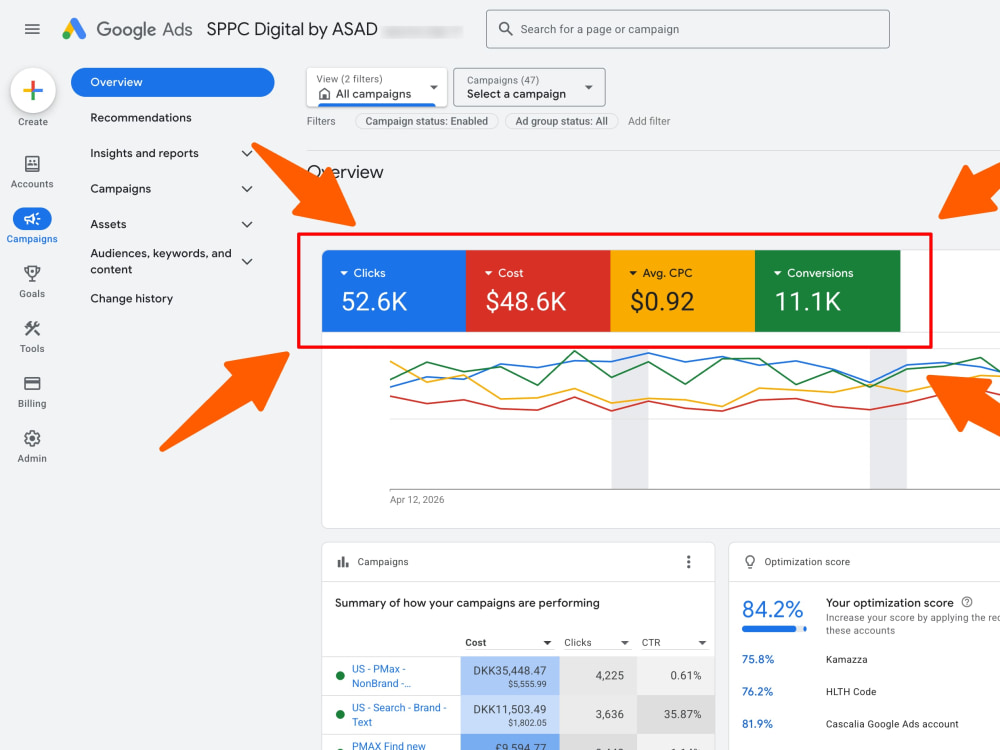Focus the search for page or campaign field
The width and height of the screenshot is (1000, 750).
pyautogui.click(x=688, y=29)
